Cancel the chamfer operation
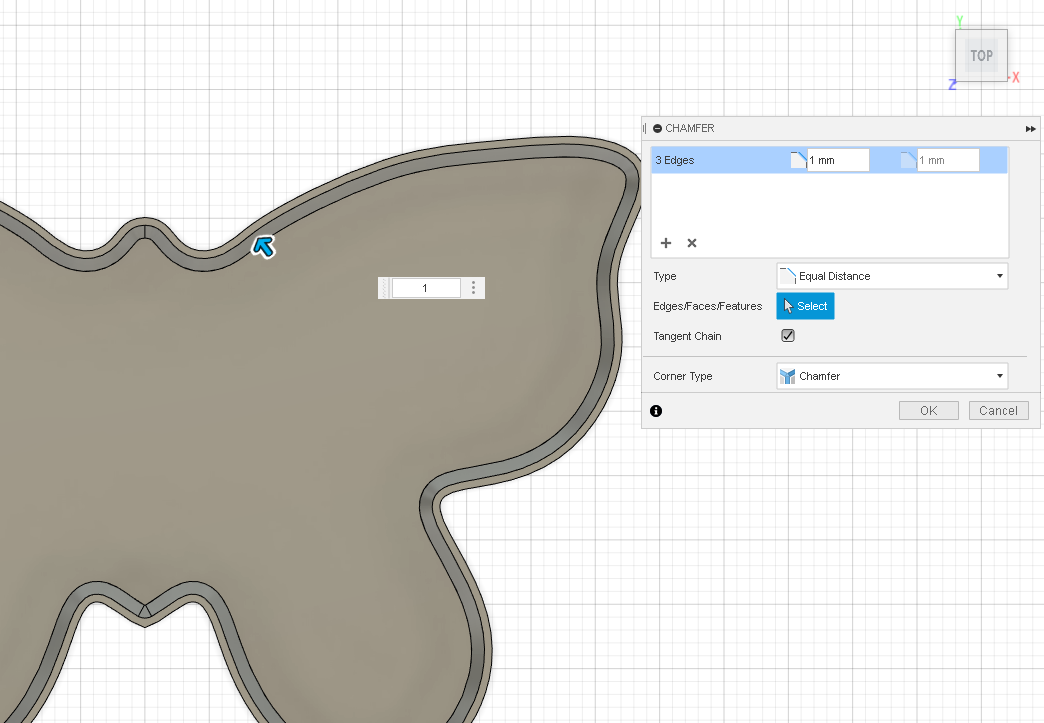1044x723 pixels. click(x=999, y=411)
